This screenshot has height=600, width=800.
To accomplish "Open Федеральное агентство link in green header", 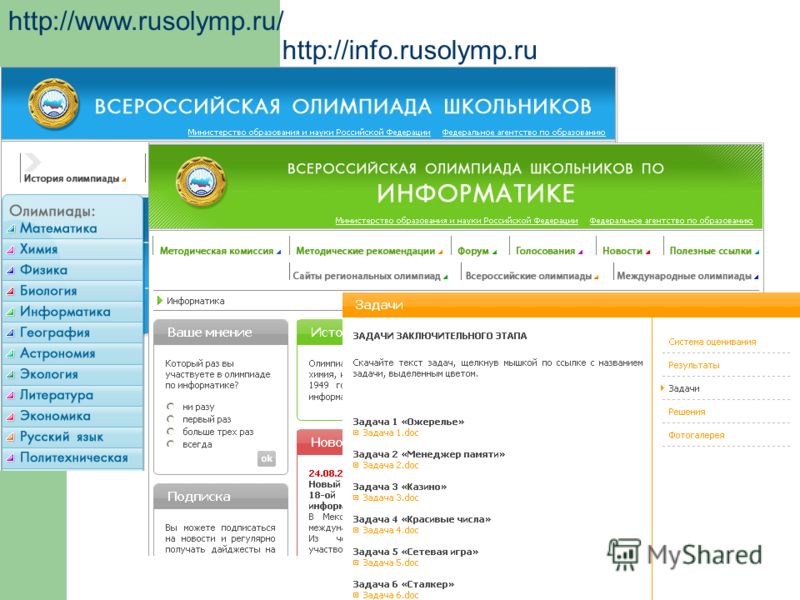I will tap(671, 220).
